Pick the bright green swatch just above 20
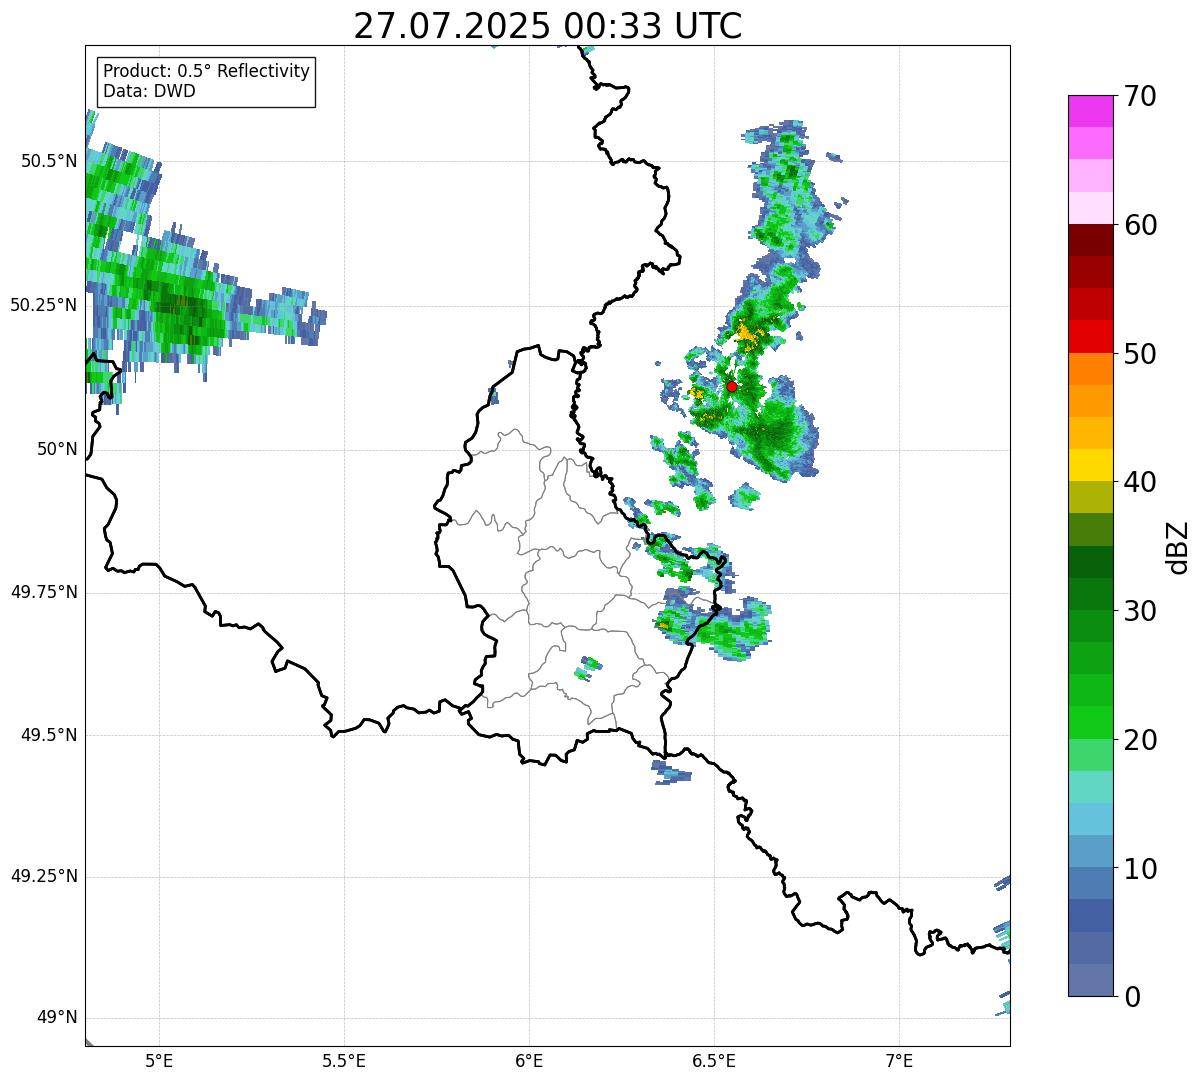This screenshot has height=1081, width=1202. [x=1091, y=723]
